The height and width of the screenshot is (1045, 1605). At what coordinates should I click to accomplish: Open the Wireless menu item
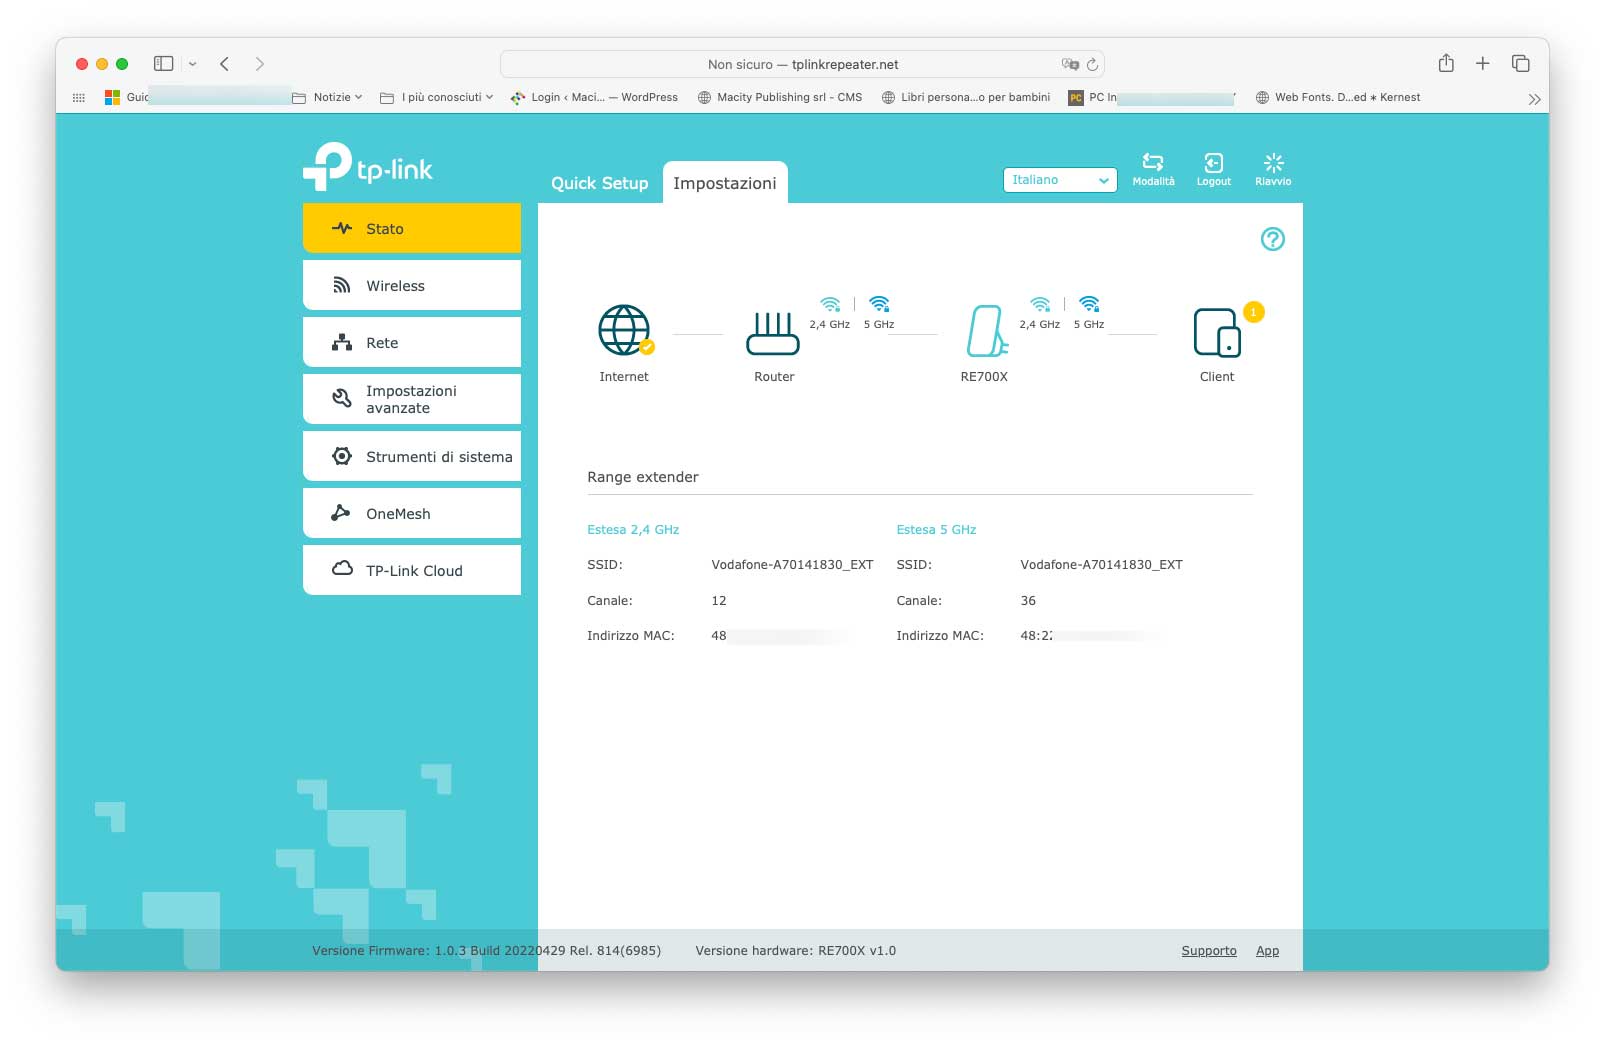point(412,285)
